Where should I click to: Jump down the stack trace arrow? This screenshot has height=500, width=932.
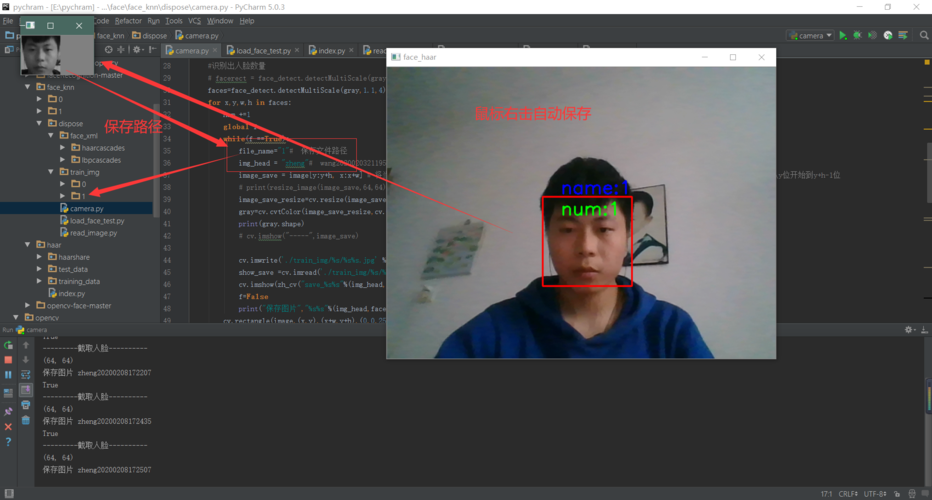[26, 360]
